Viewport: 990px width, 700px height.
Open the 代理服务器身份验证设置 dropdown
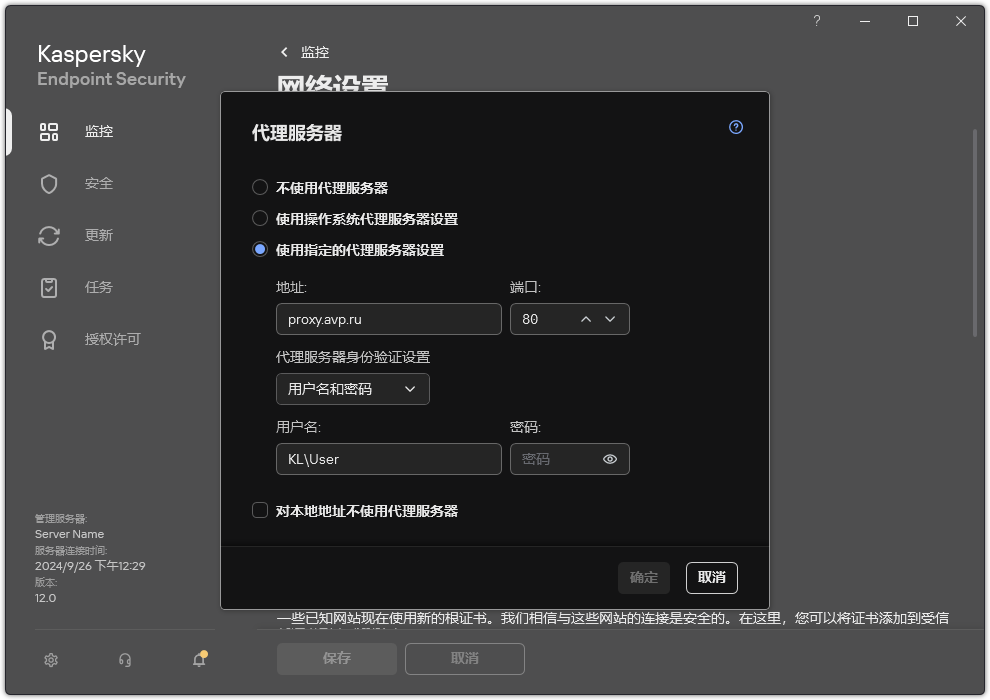[352, 389]
